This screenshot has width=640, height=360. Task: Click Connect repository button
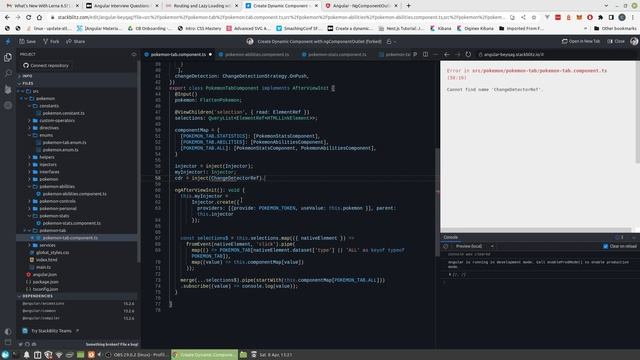point(46,65)
